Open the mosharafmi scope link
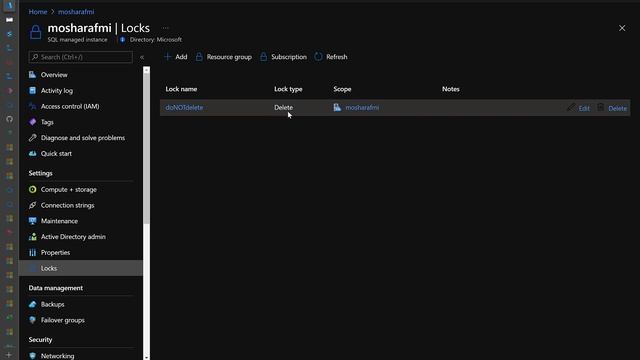 point(362,107)
